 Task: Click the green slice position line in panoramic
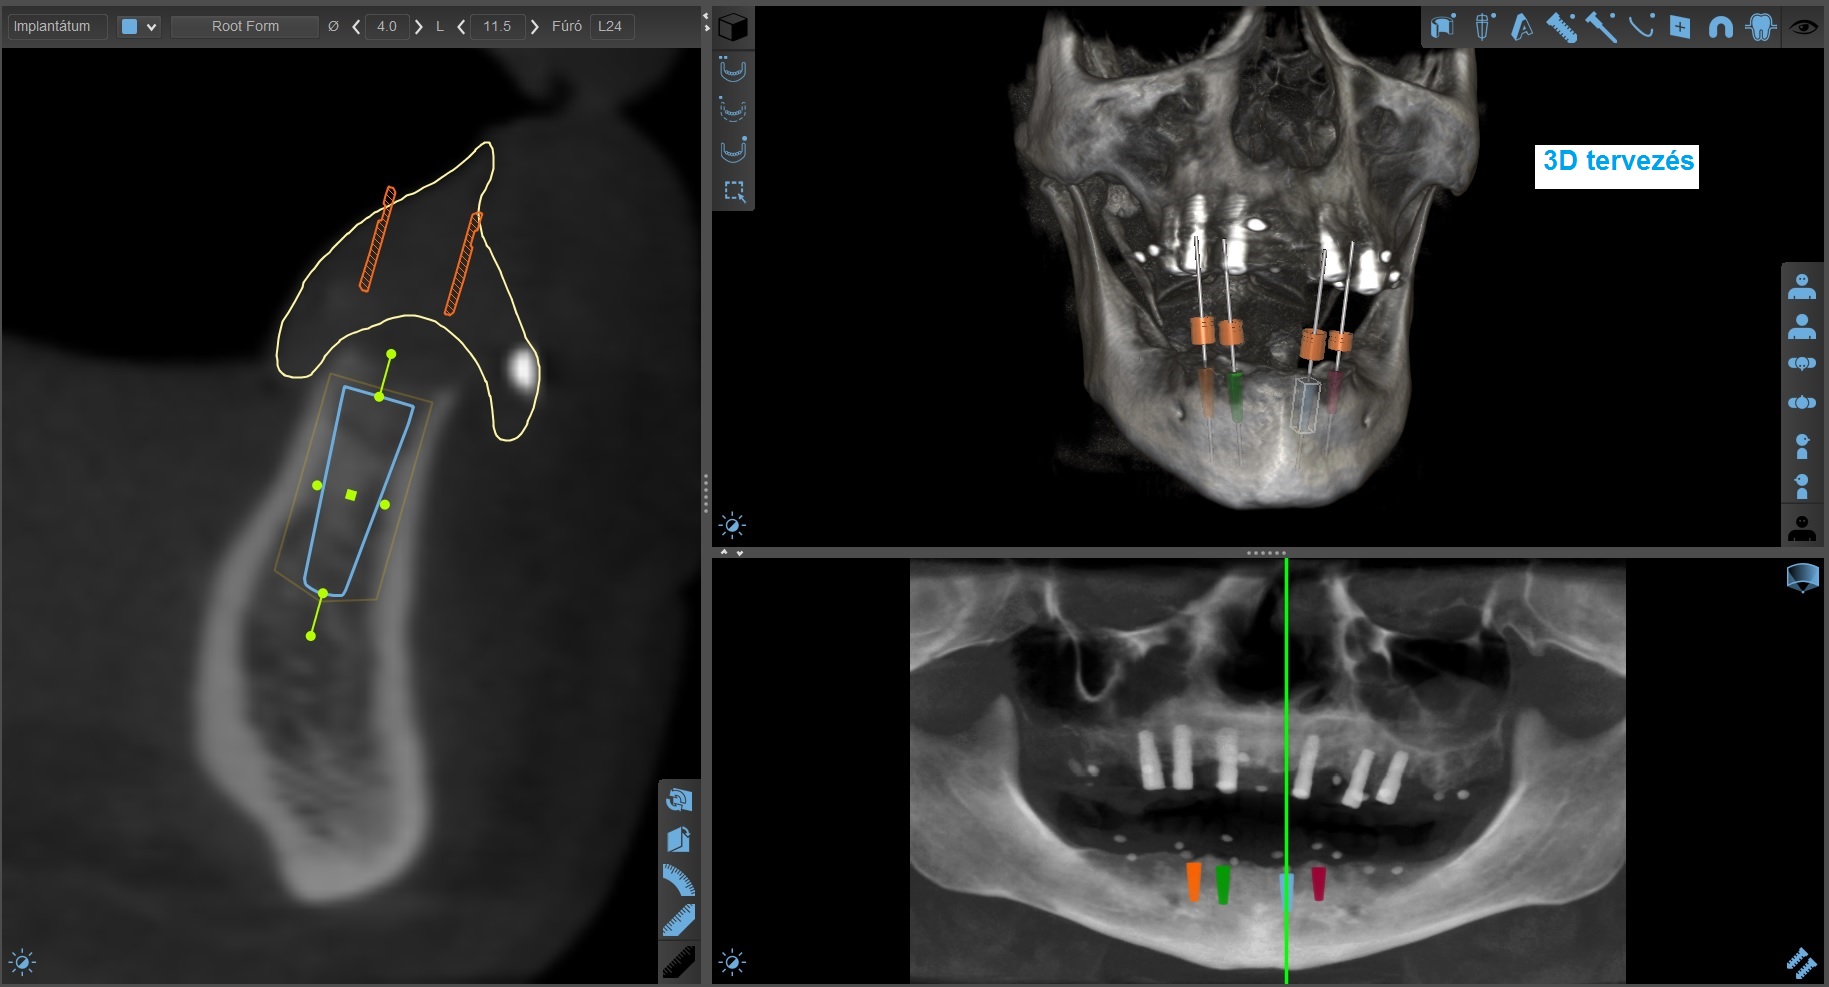(x=1286, y=770)
